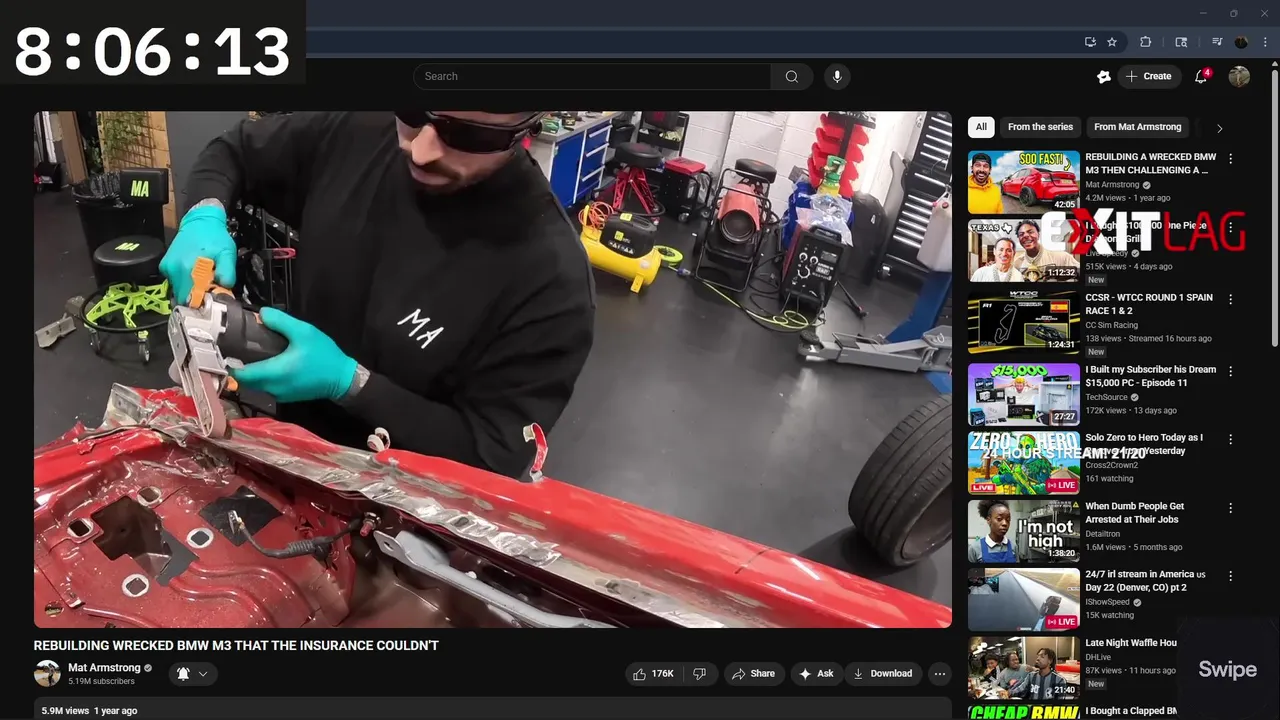Click the Download button
Image resolution: width=1280 pixels, height=720 pixels.
pyautogui.click(x=882, y=674)
